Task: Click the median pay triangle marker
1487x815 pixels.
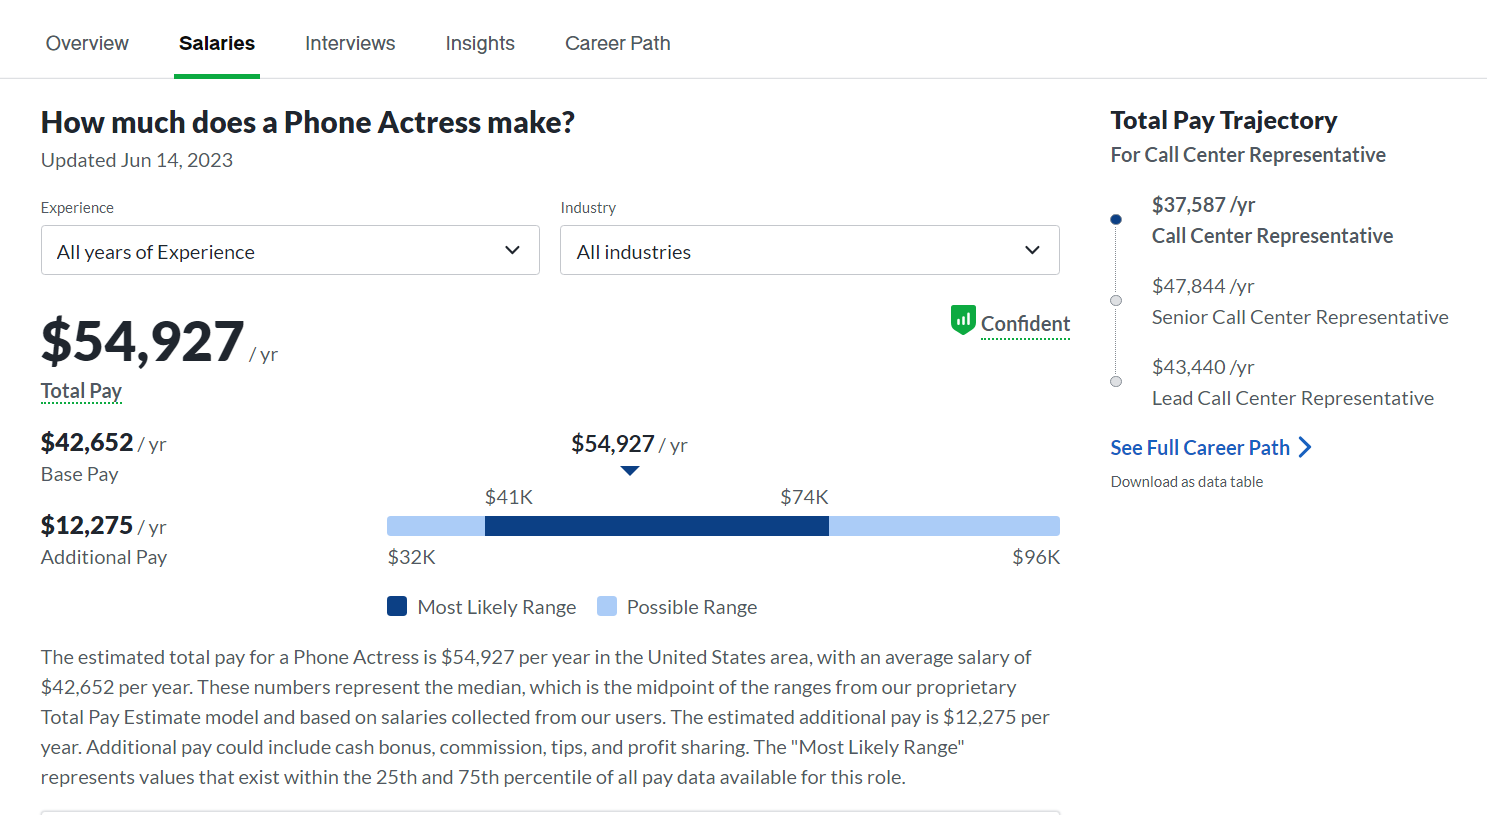Action: click(x=629, y=470)
